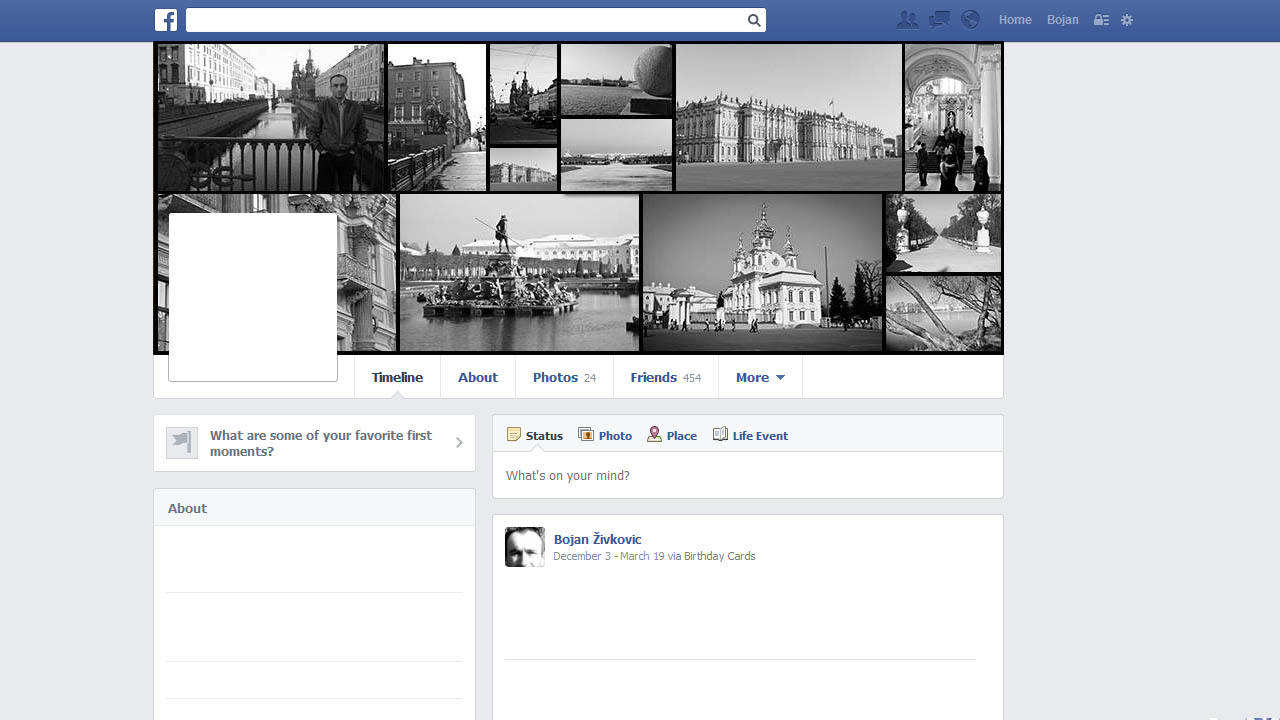
Task: Choose the Place option in composer
Action: (x=672, y=435)
